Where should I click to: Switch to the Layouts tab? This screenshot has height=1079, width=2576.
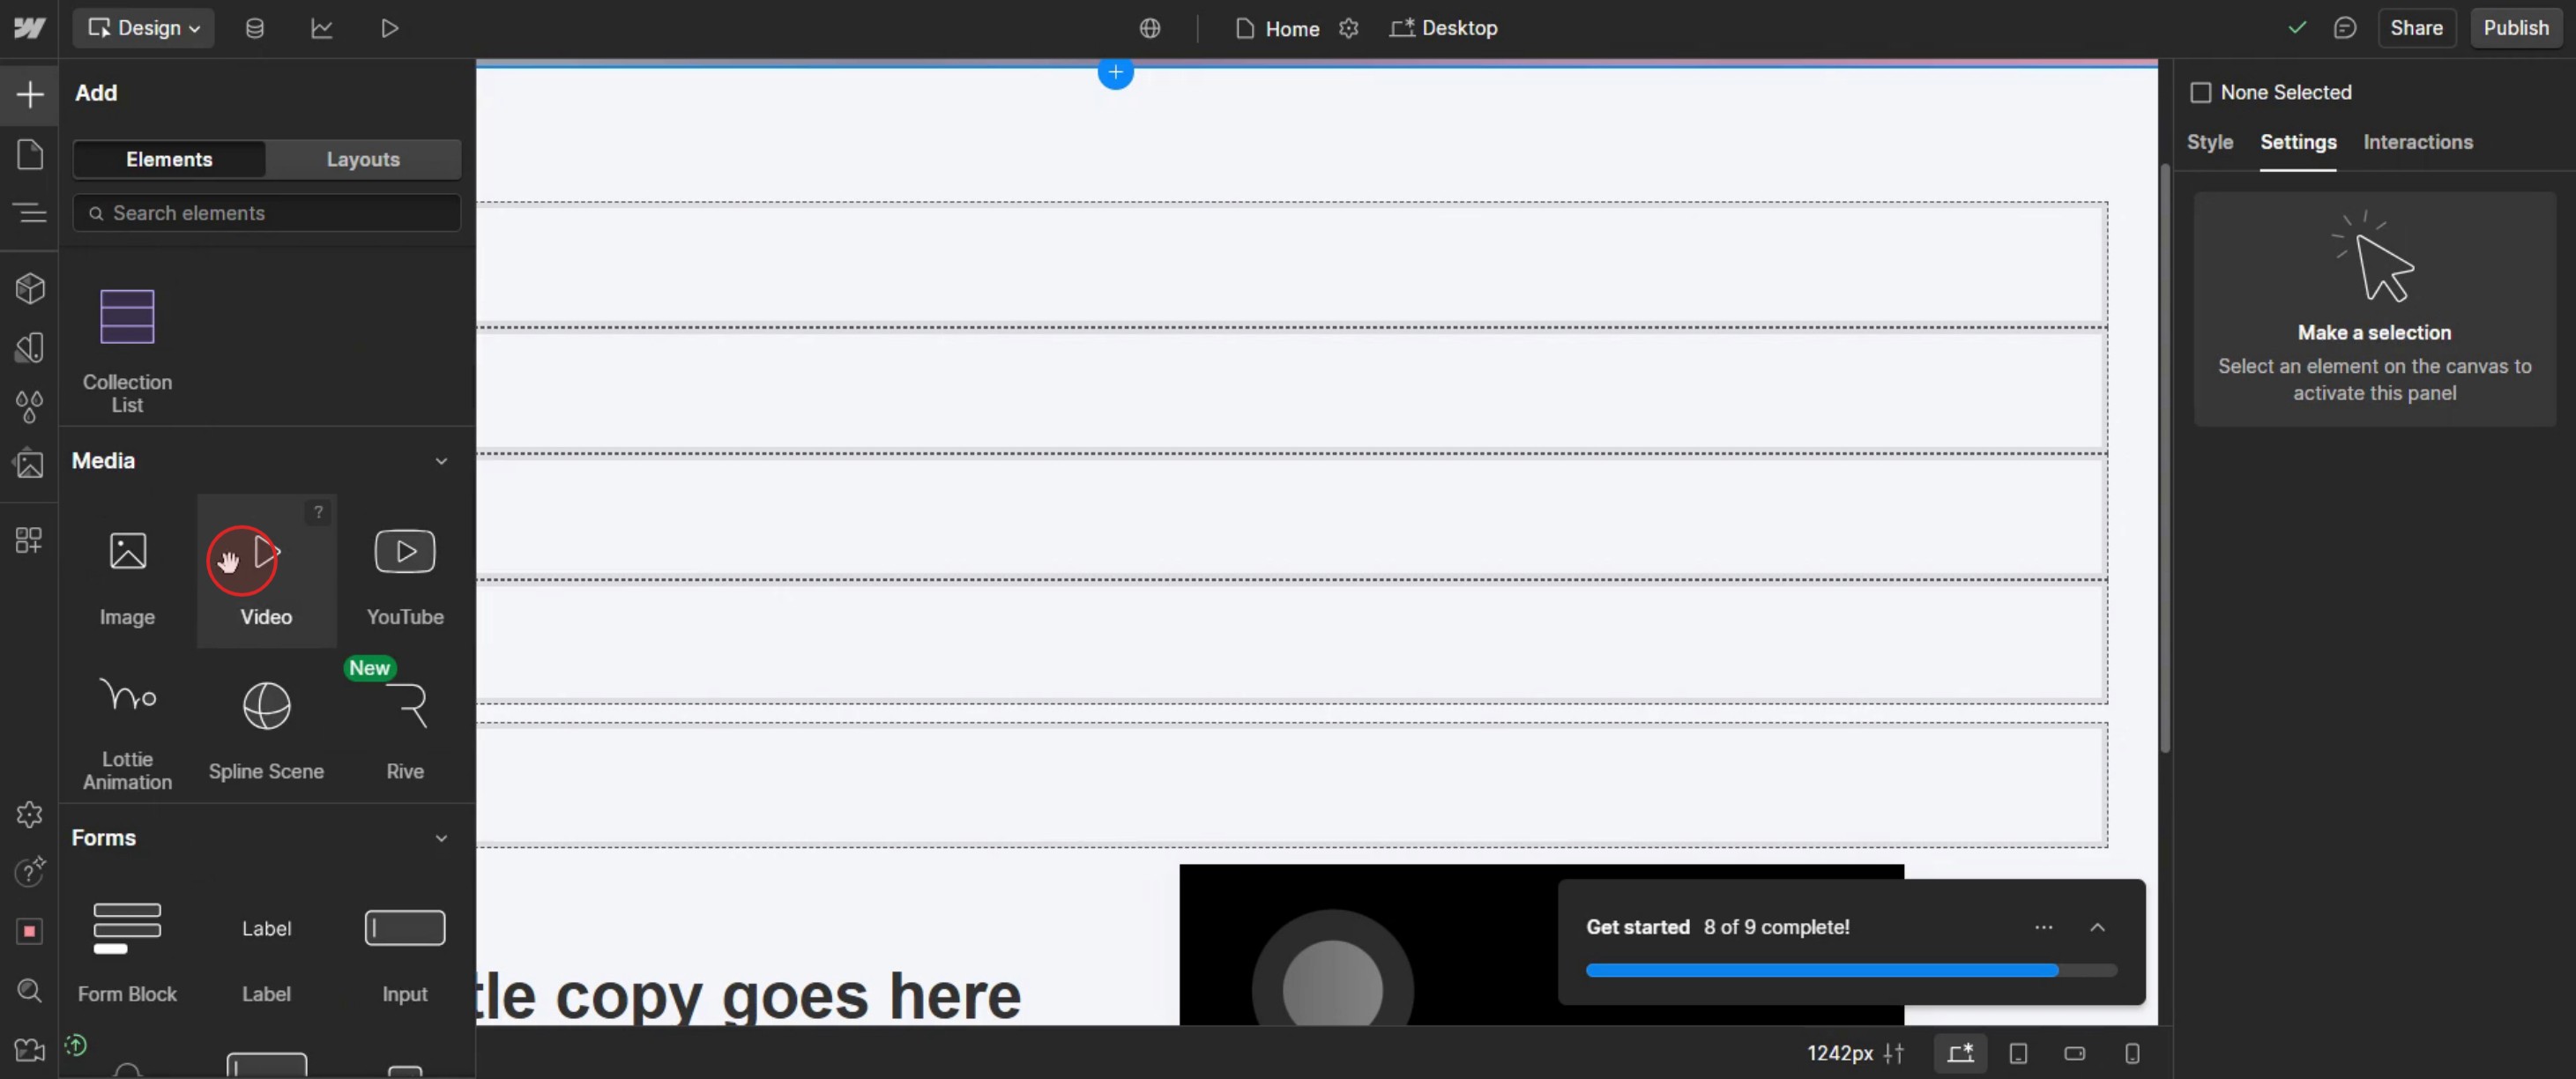(362, 159)
